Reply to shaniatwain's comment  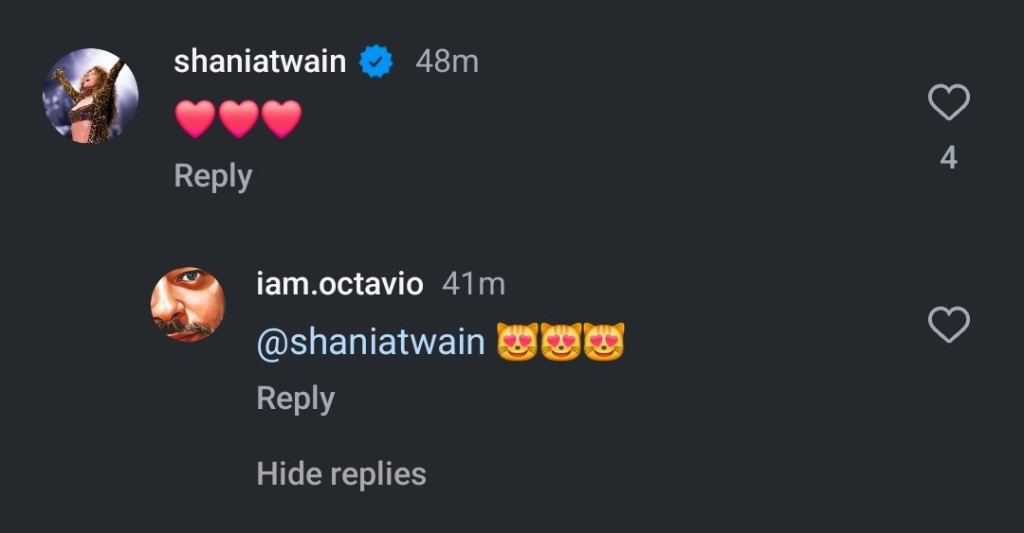click(213, 176)
